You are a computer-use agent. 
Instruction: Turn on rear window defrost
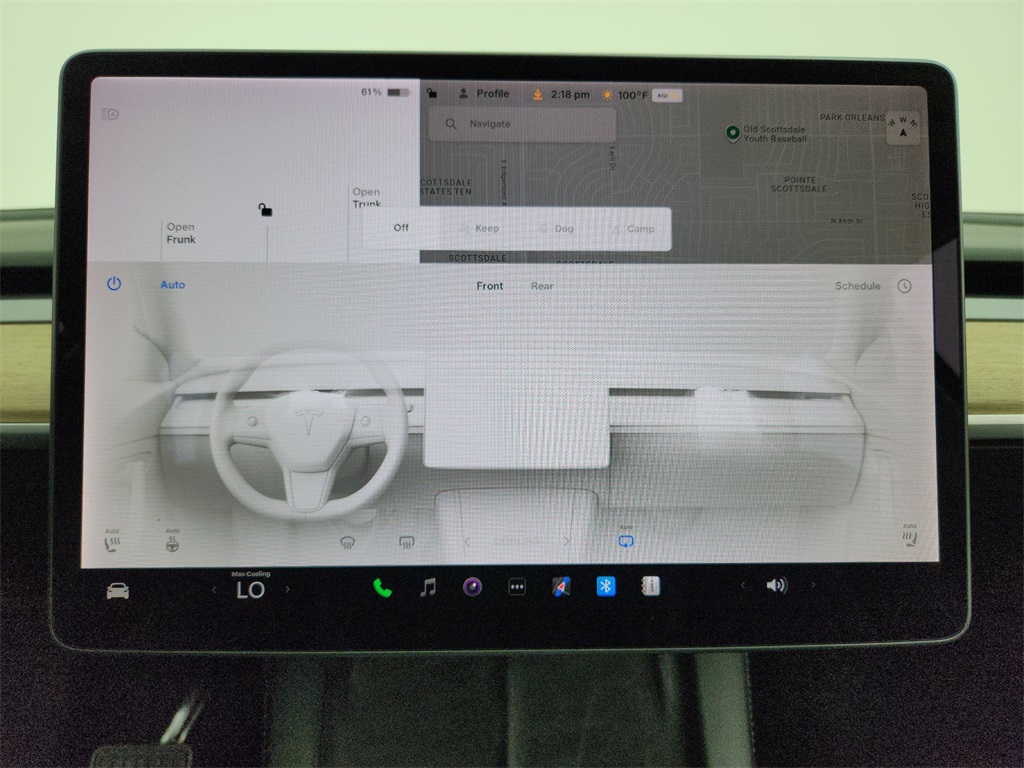406,542
